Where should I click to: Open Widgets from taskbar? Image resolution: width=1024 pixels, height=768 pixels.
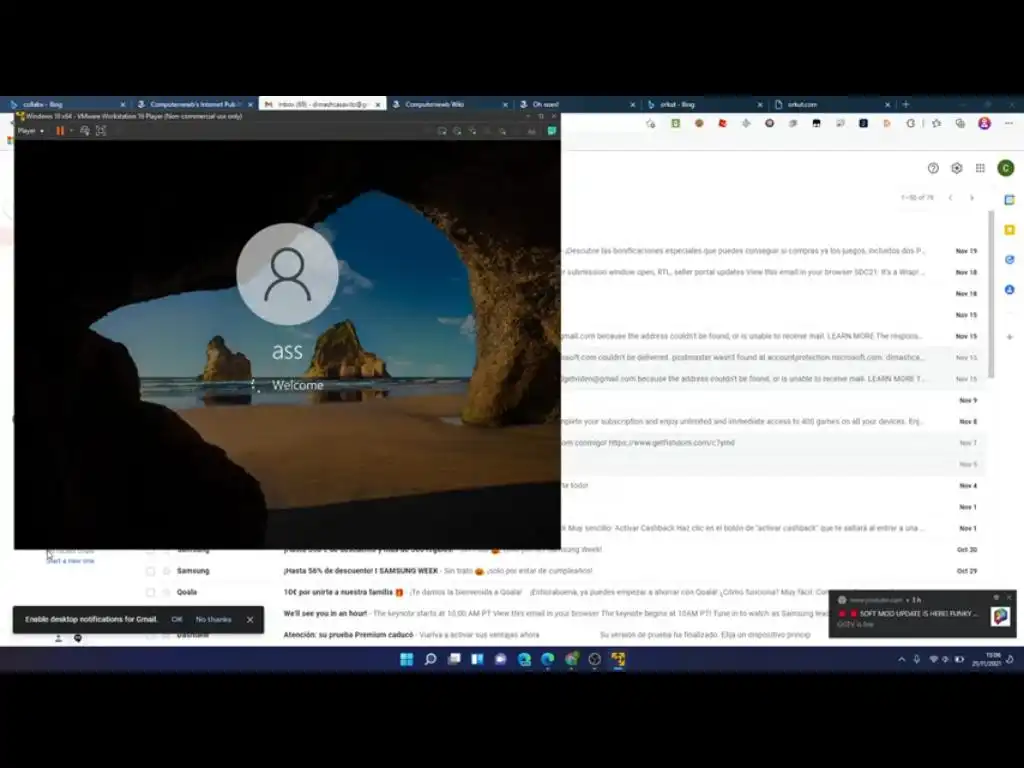477,660
